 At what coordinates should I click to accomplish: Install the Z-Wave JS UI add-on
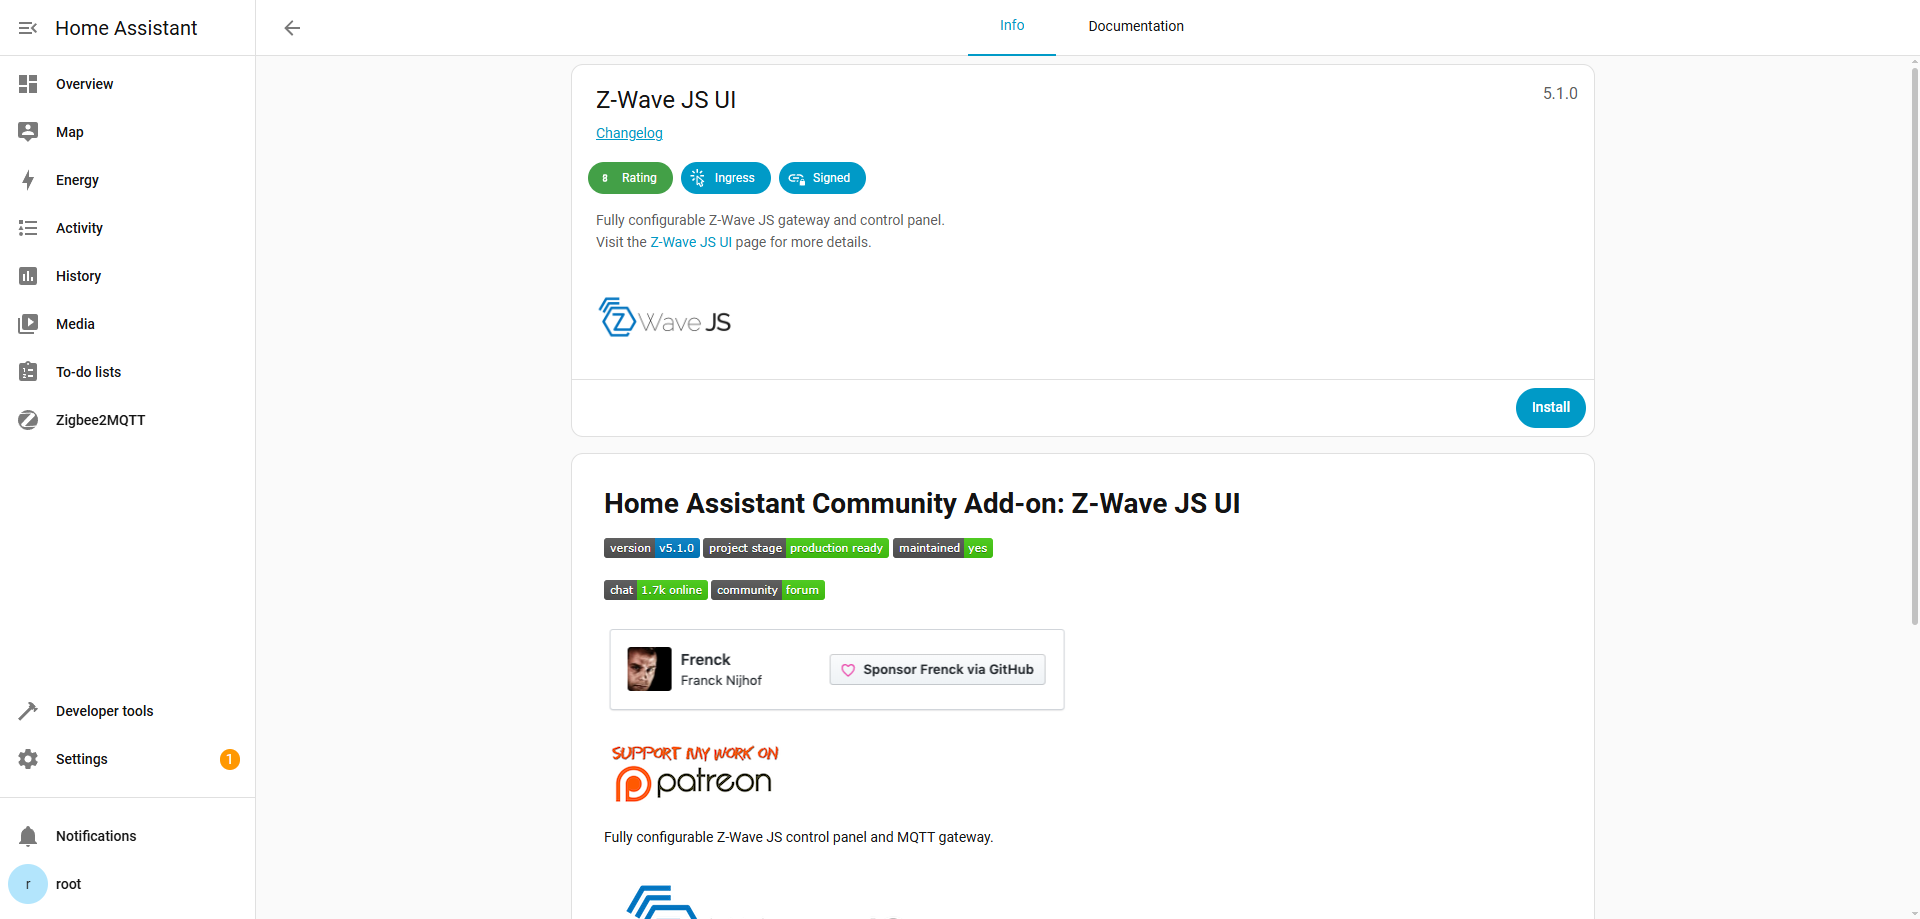pyautogui.click(x=1549, y=408)
